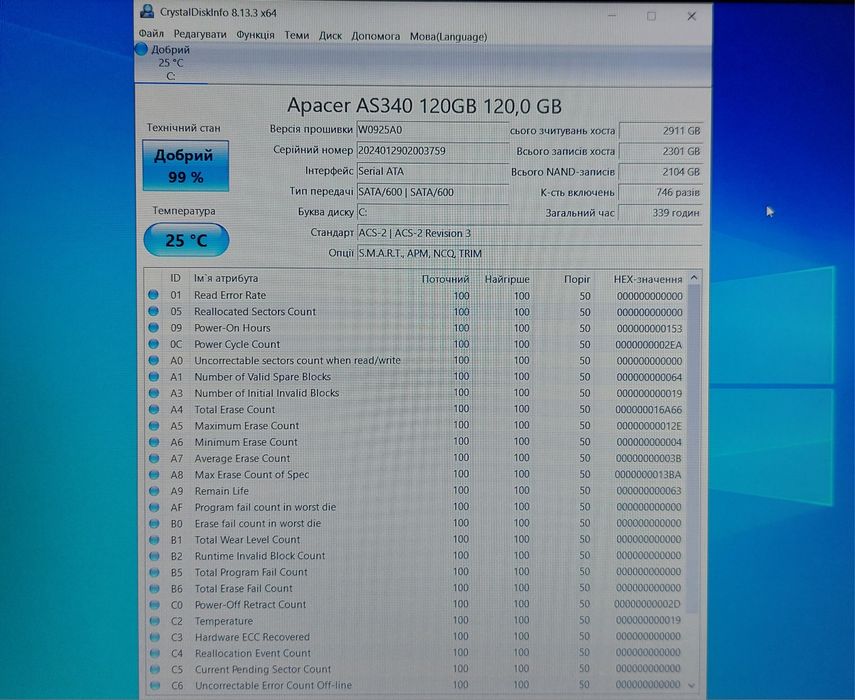This screenshot has width=855, height=700.
Task: Click the NAND writes value 2104 GB
Action: [x=660, y=172]
